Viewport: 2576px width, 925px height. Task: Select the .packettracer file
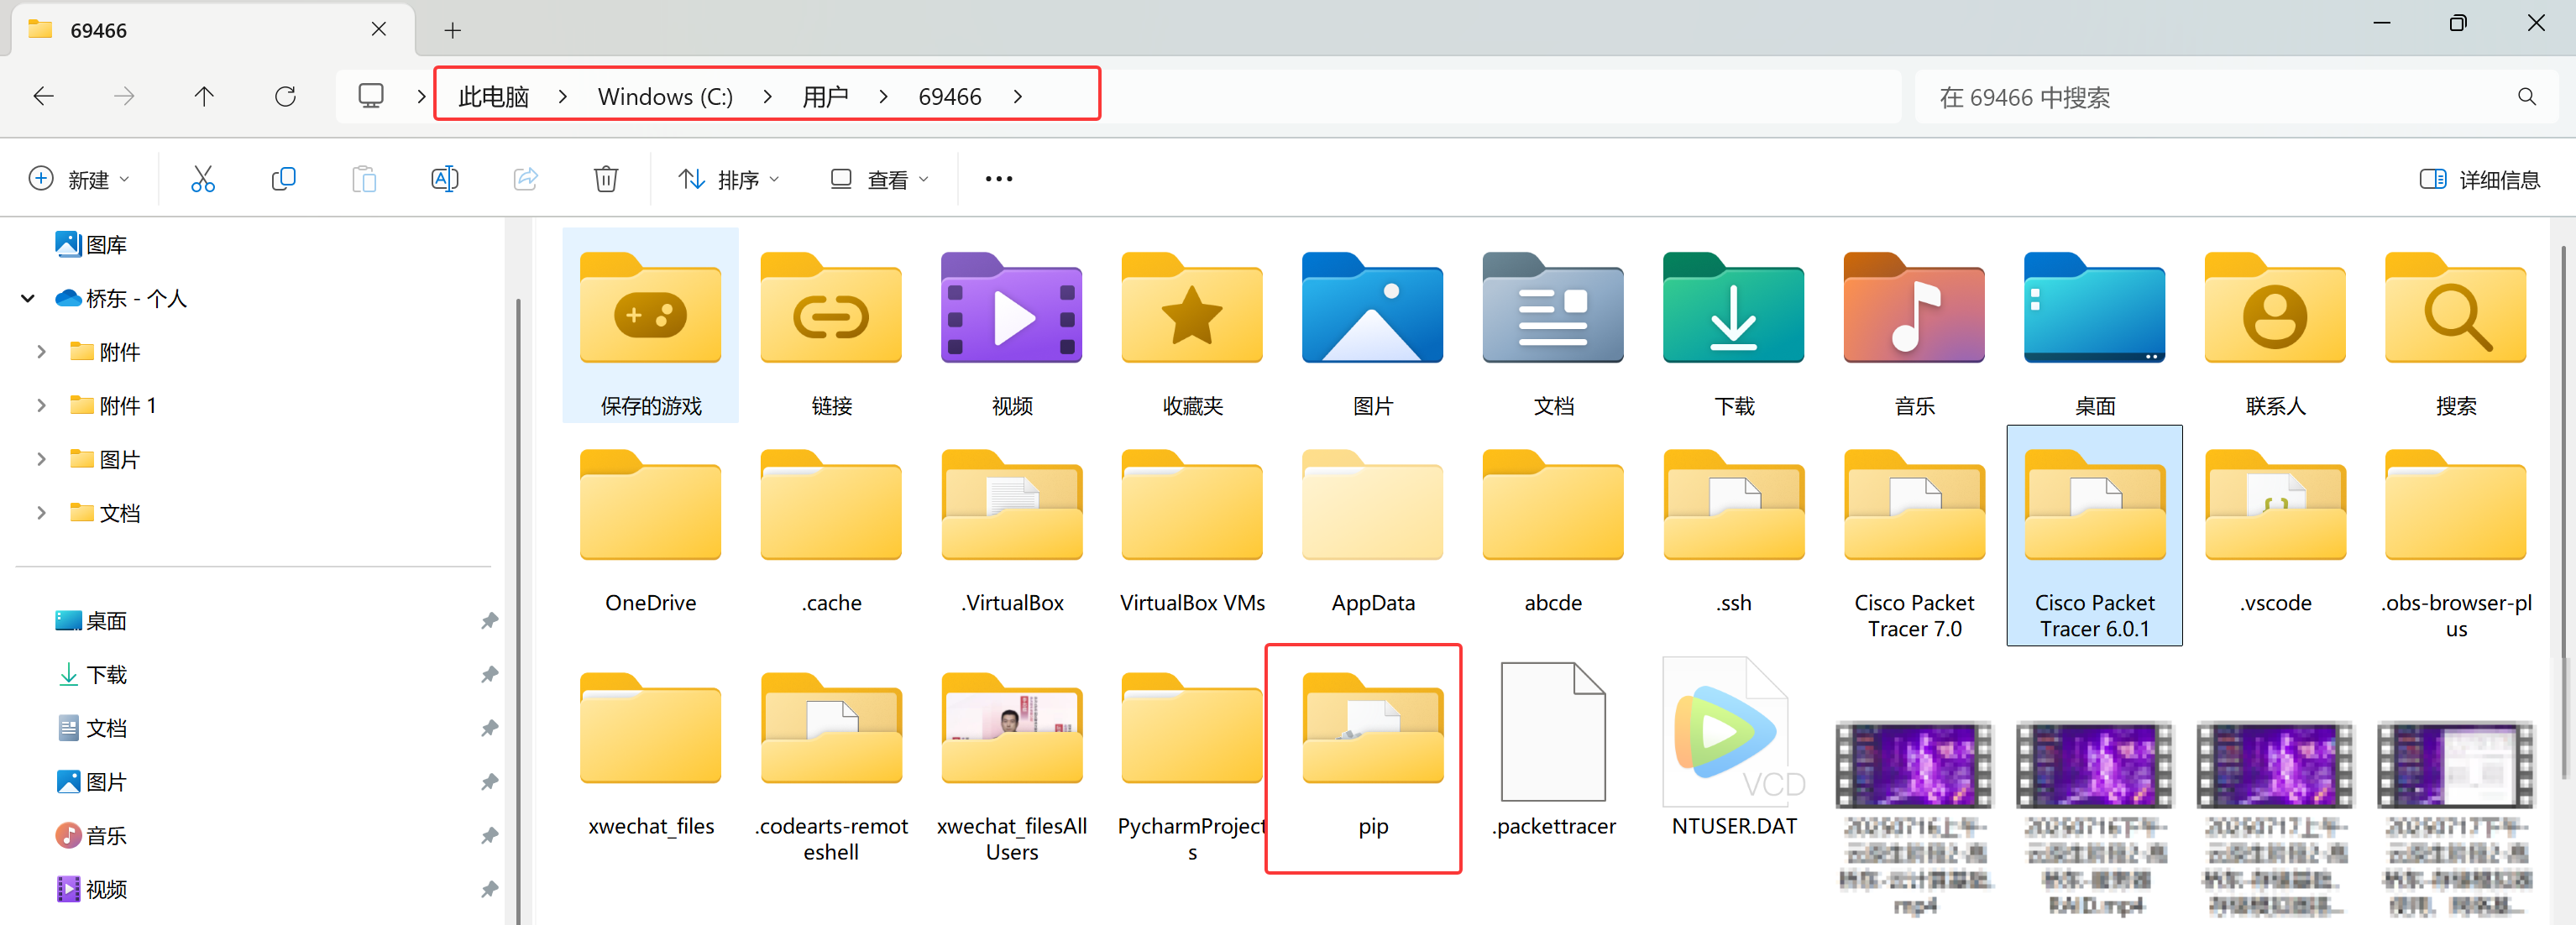(1553, 749)
